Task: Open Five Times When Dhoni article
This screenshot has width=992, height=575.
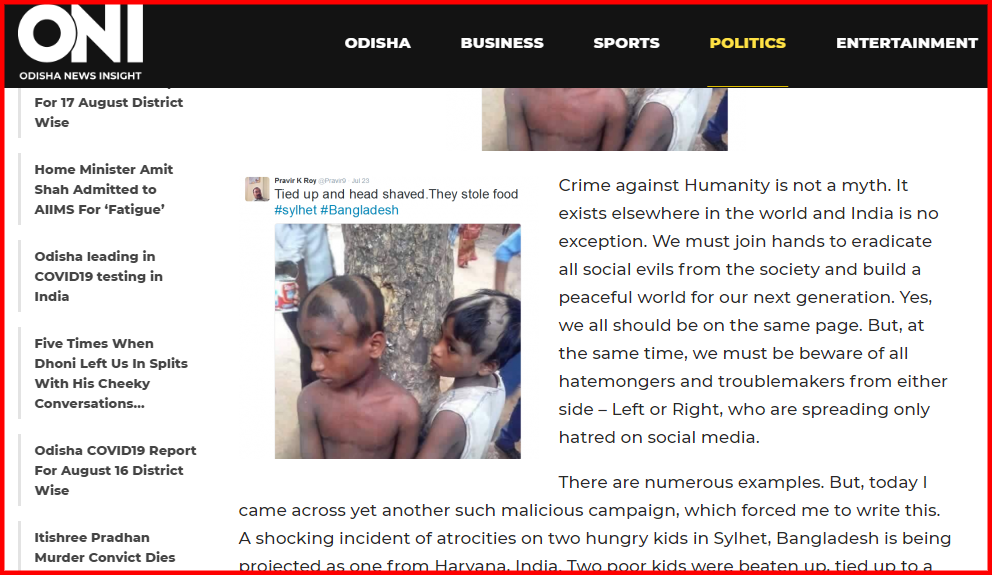Action: (111, 373)
